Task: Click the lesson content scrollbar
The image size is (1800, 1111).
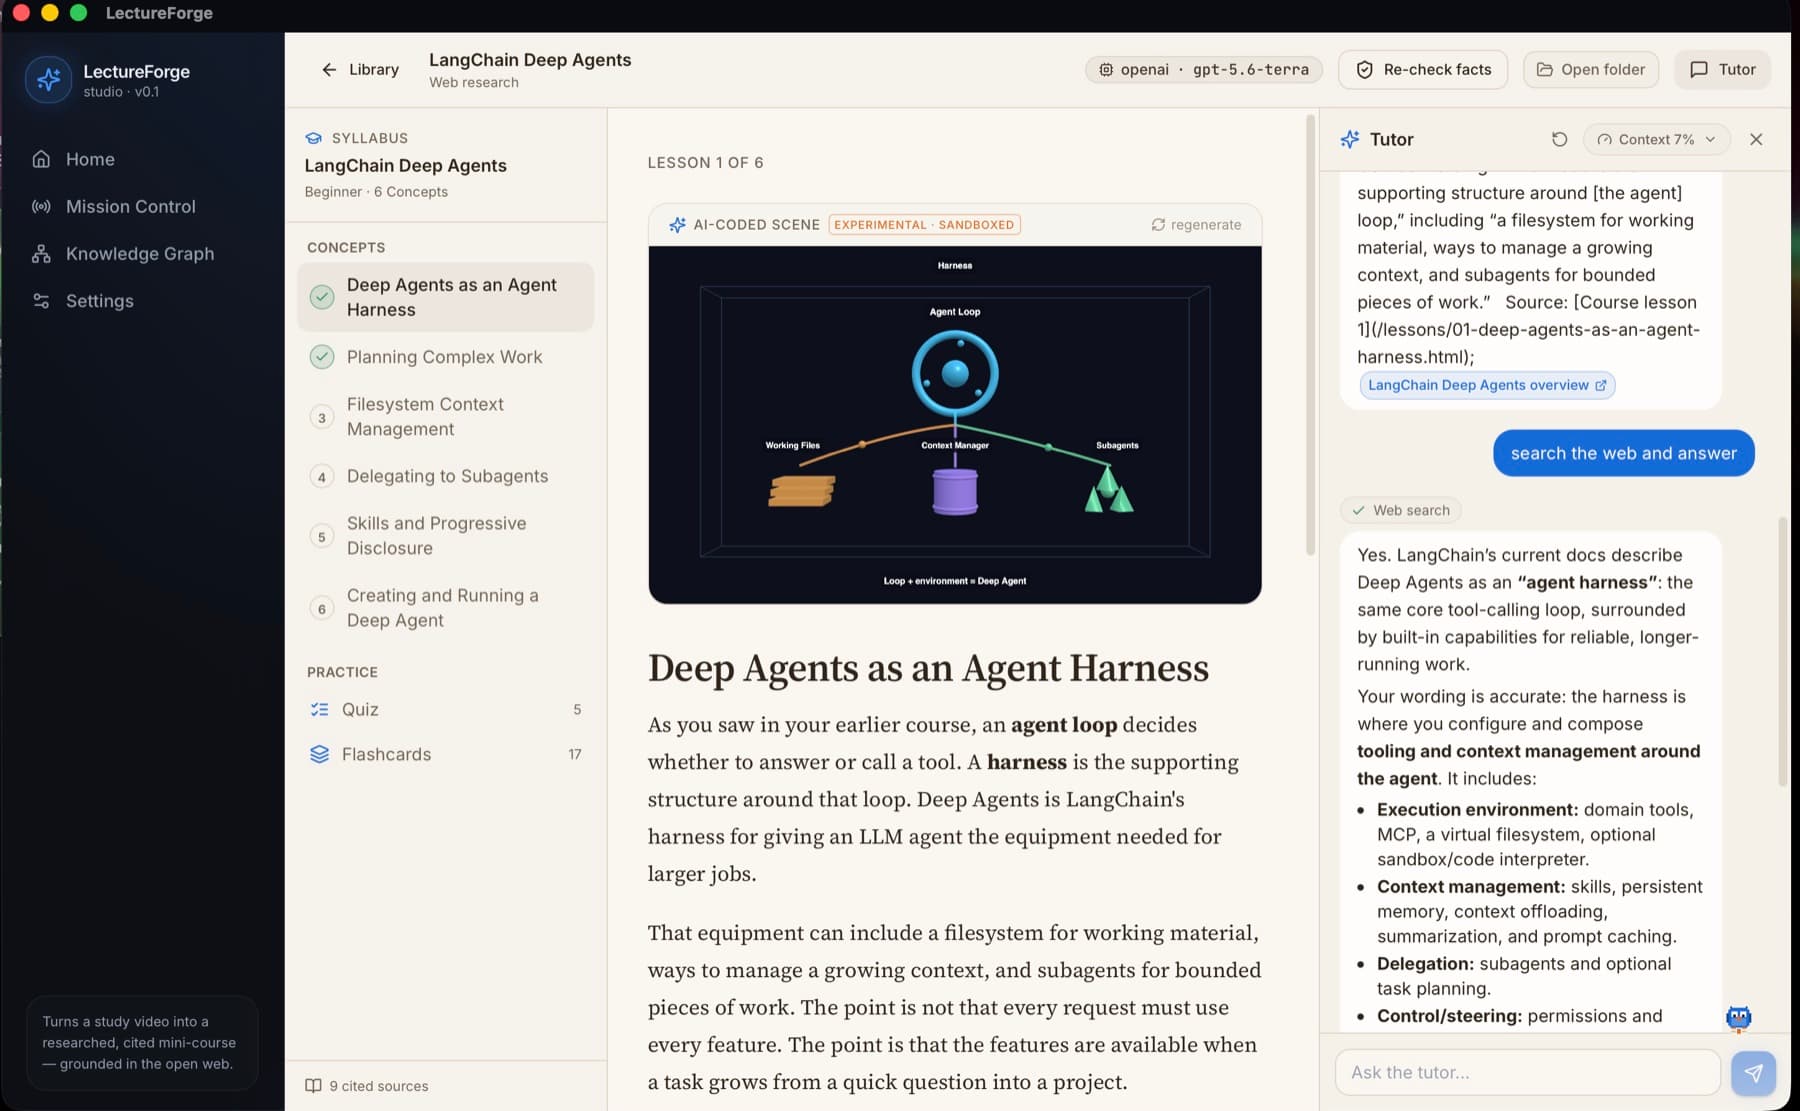Action: coord(1310,335)
